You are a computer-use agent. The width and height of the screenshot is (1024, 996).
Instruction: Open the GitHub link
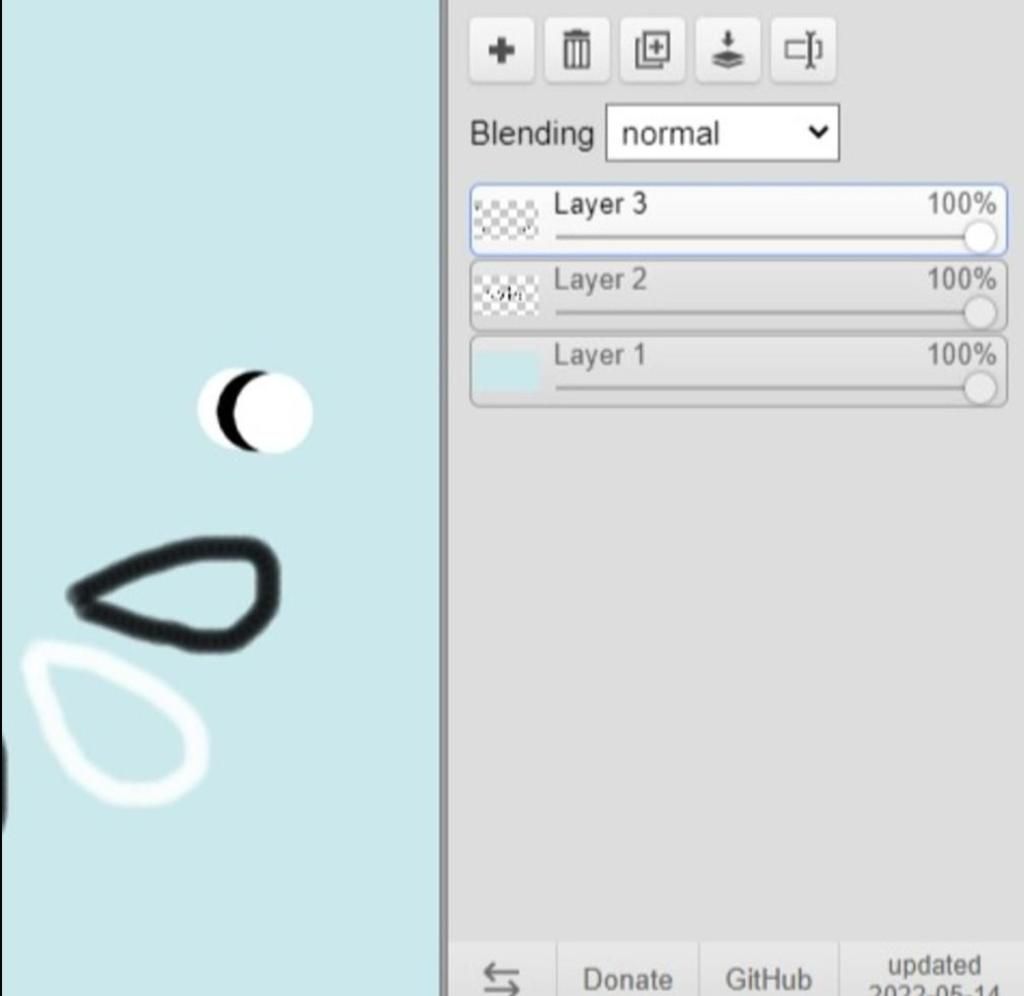coord(769,978)
